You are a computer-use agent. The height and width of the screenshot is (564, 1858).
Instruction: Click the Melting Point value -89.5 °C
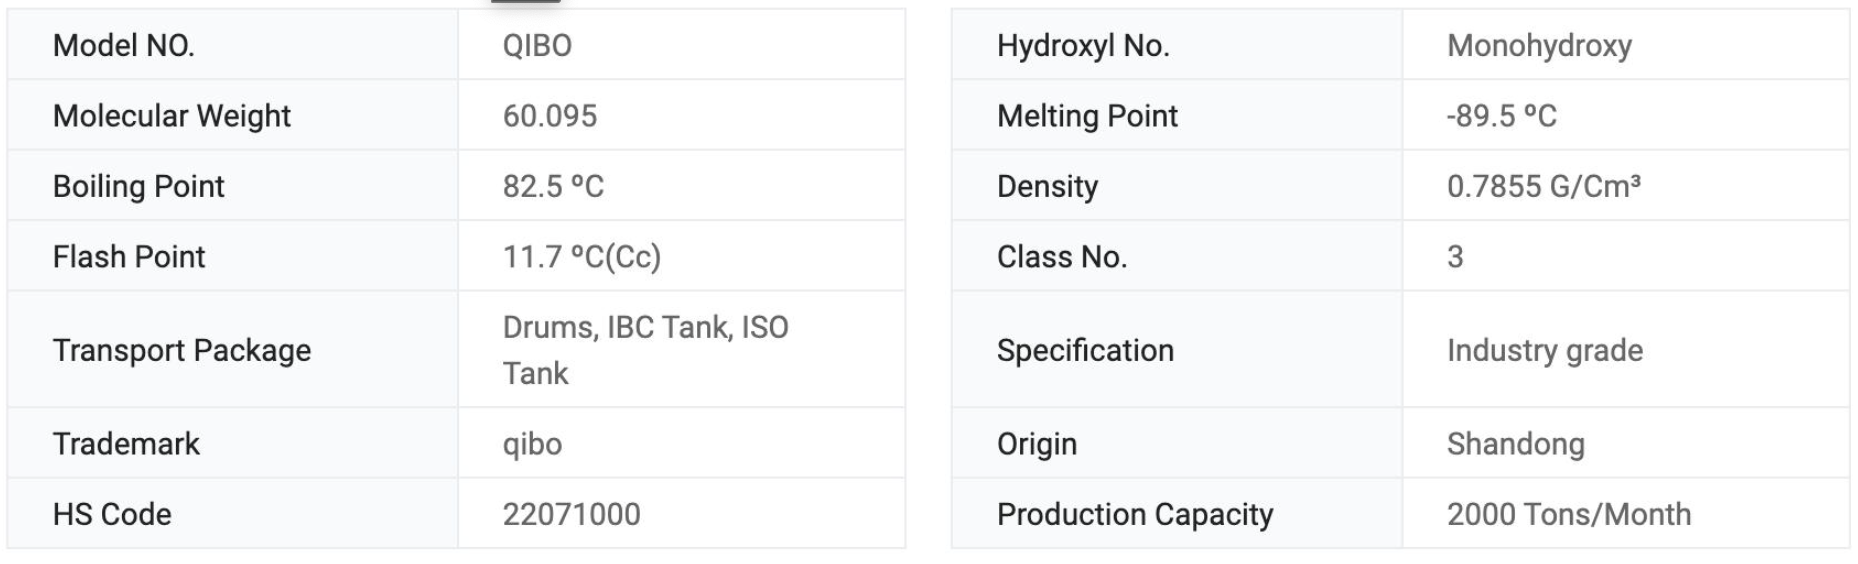click(1501, 116)
